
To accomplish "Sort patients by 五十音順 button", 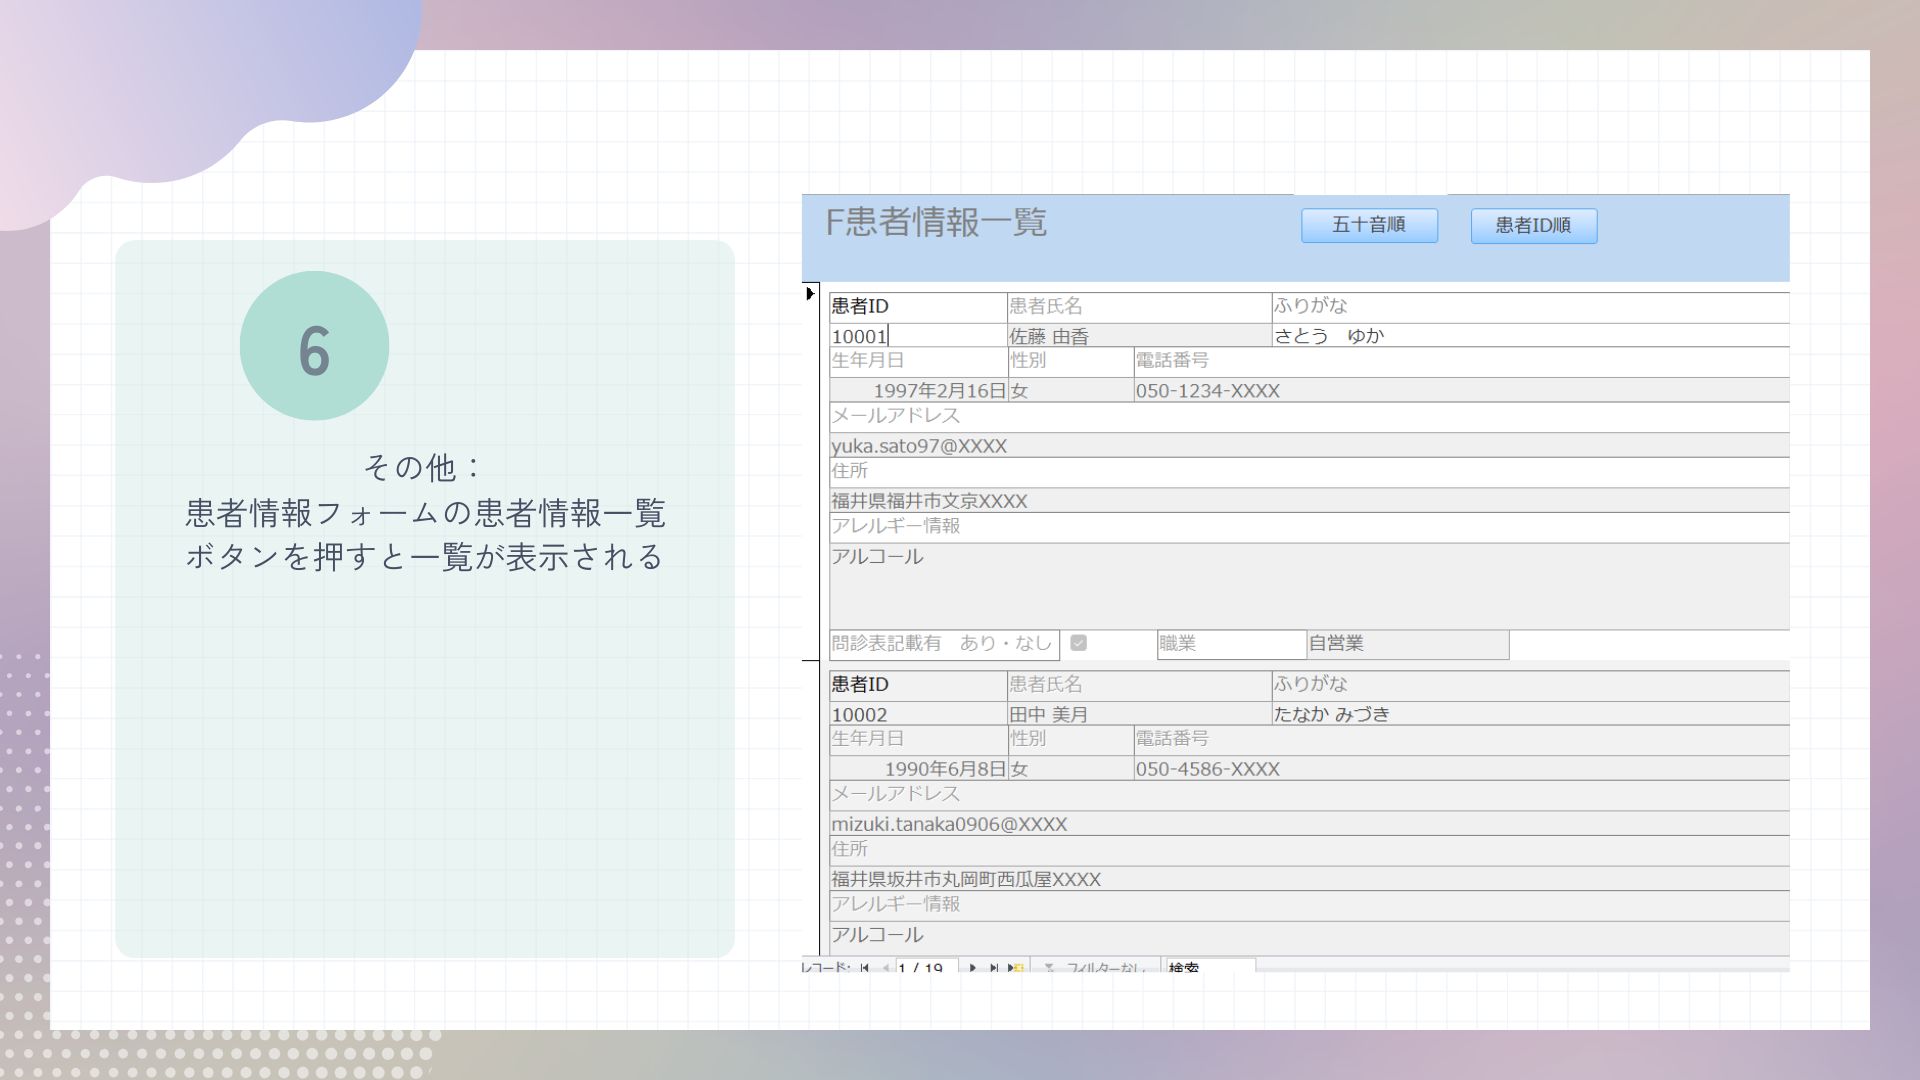I will click(1368, 225).
